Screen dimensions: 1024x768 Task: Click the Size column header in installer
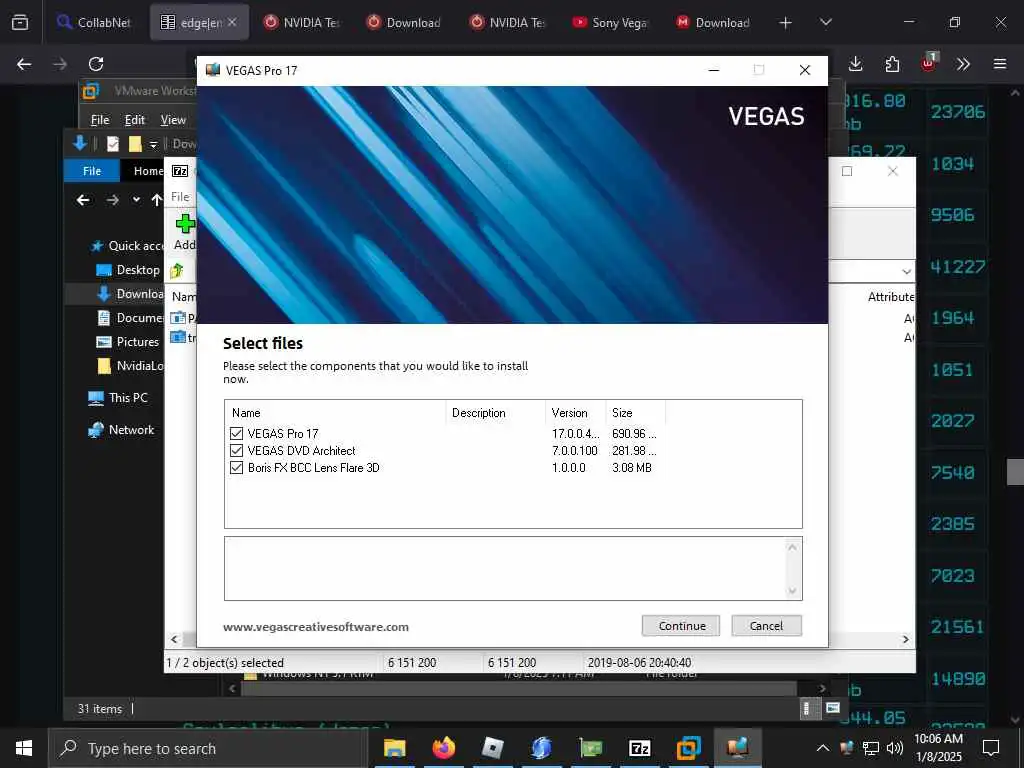pyautogui.click(x=635, y=413)
